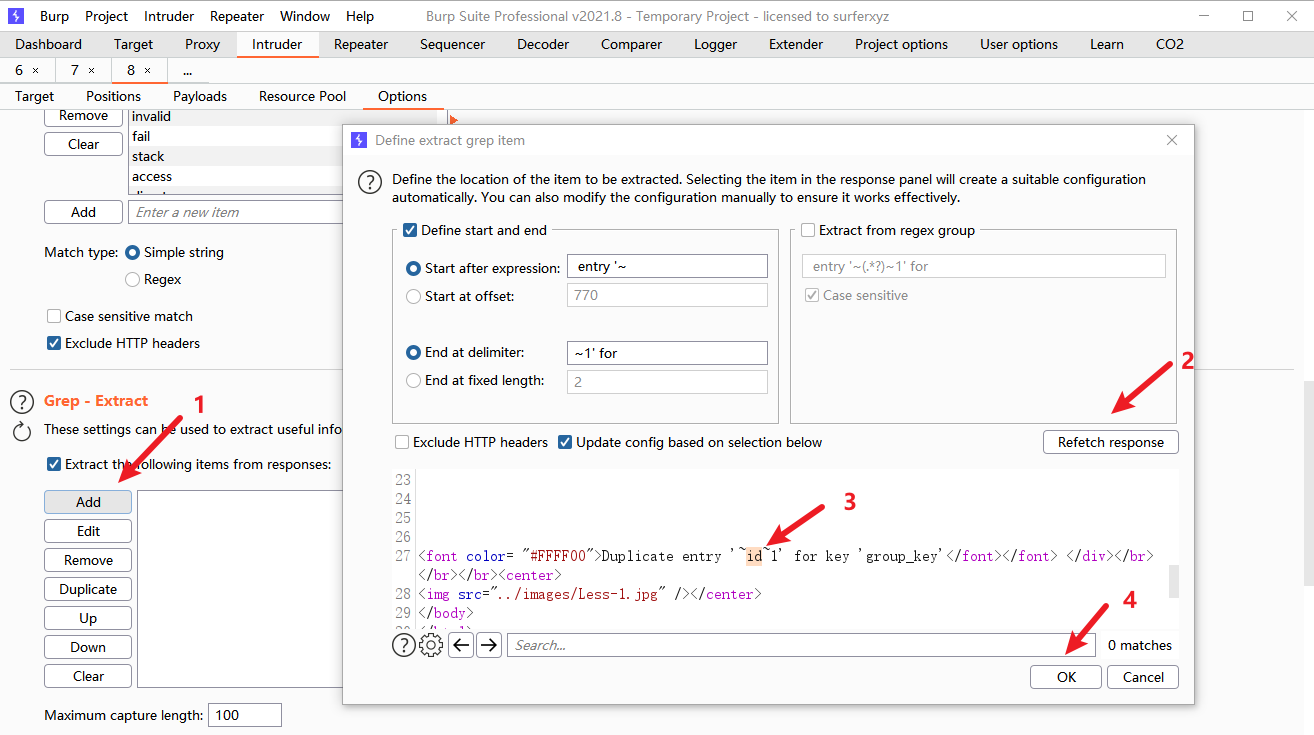Go to next search match arrow
The width and height of the screenshot is (1314, 735).
pyautogui.click(x=489, y=645)
